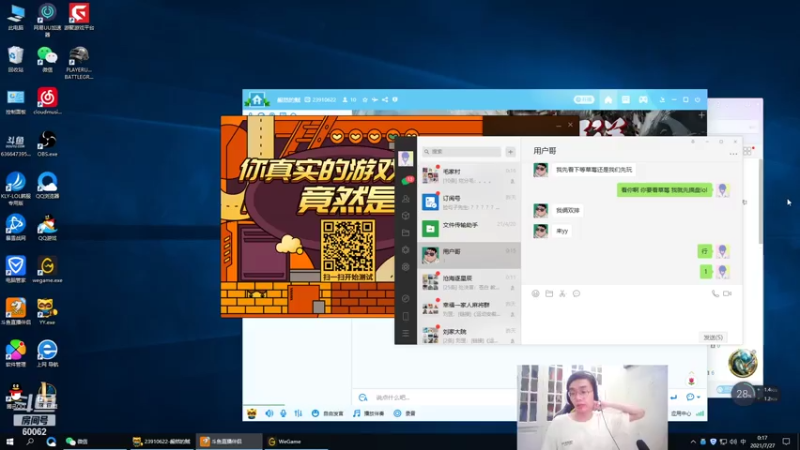Viewport: 800px width, 450px height.
Task: Open YY.exe desktop shortcut
Action: pyautogui.click(x=47, y=312)
